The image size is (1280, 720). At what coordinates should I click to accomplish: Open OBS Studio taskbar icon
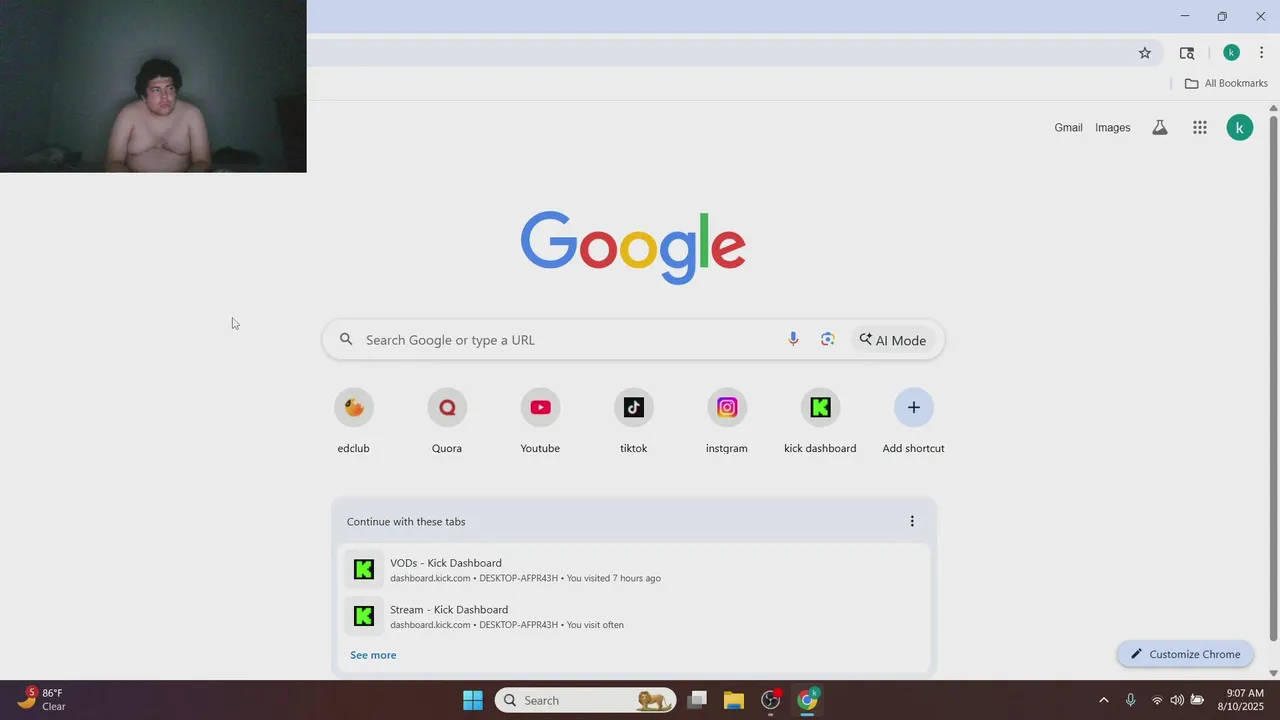point(771,700)
